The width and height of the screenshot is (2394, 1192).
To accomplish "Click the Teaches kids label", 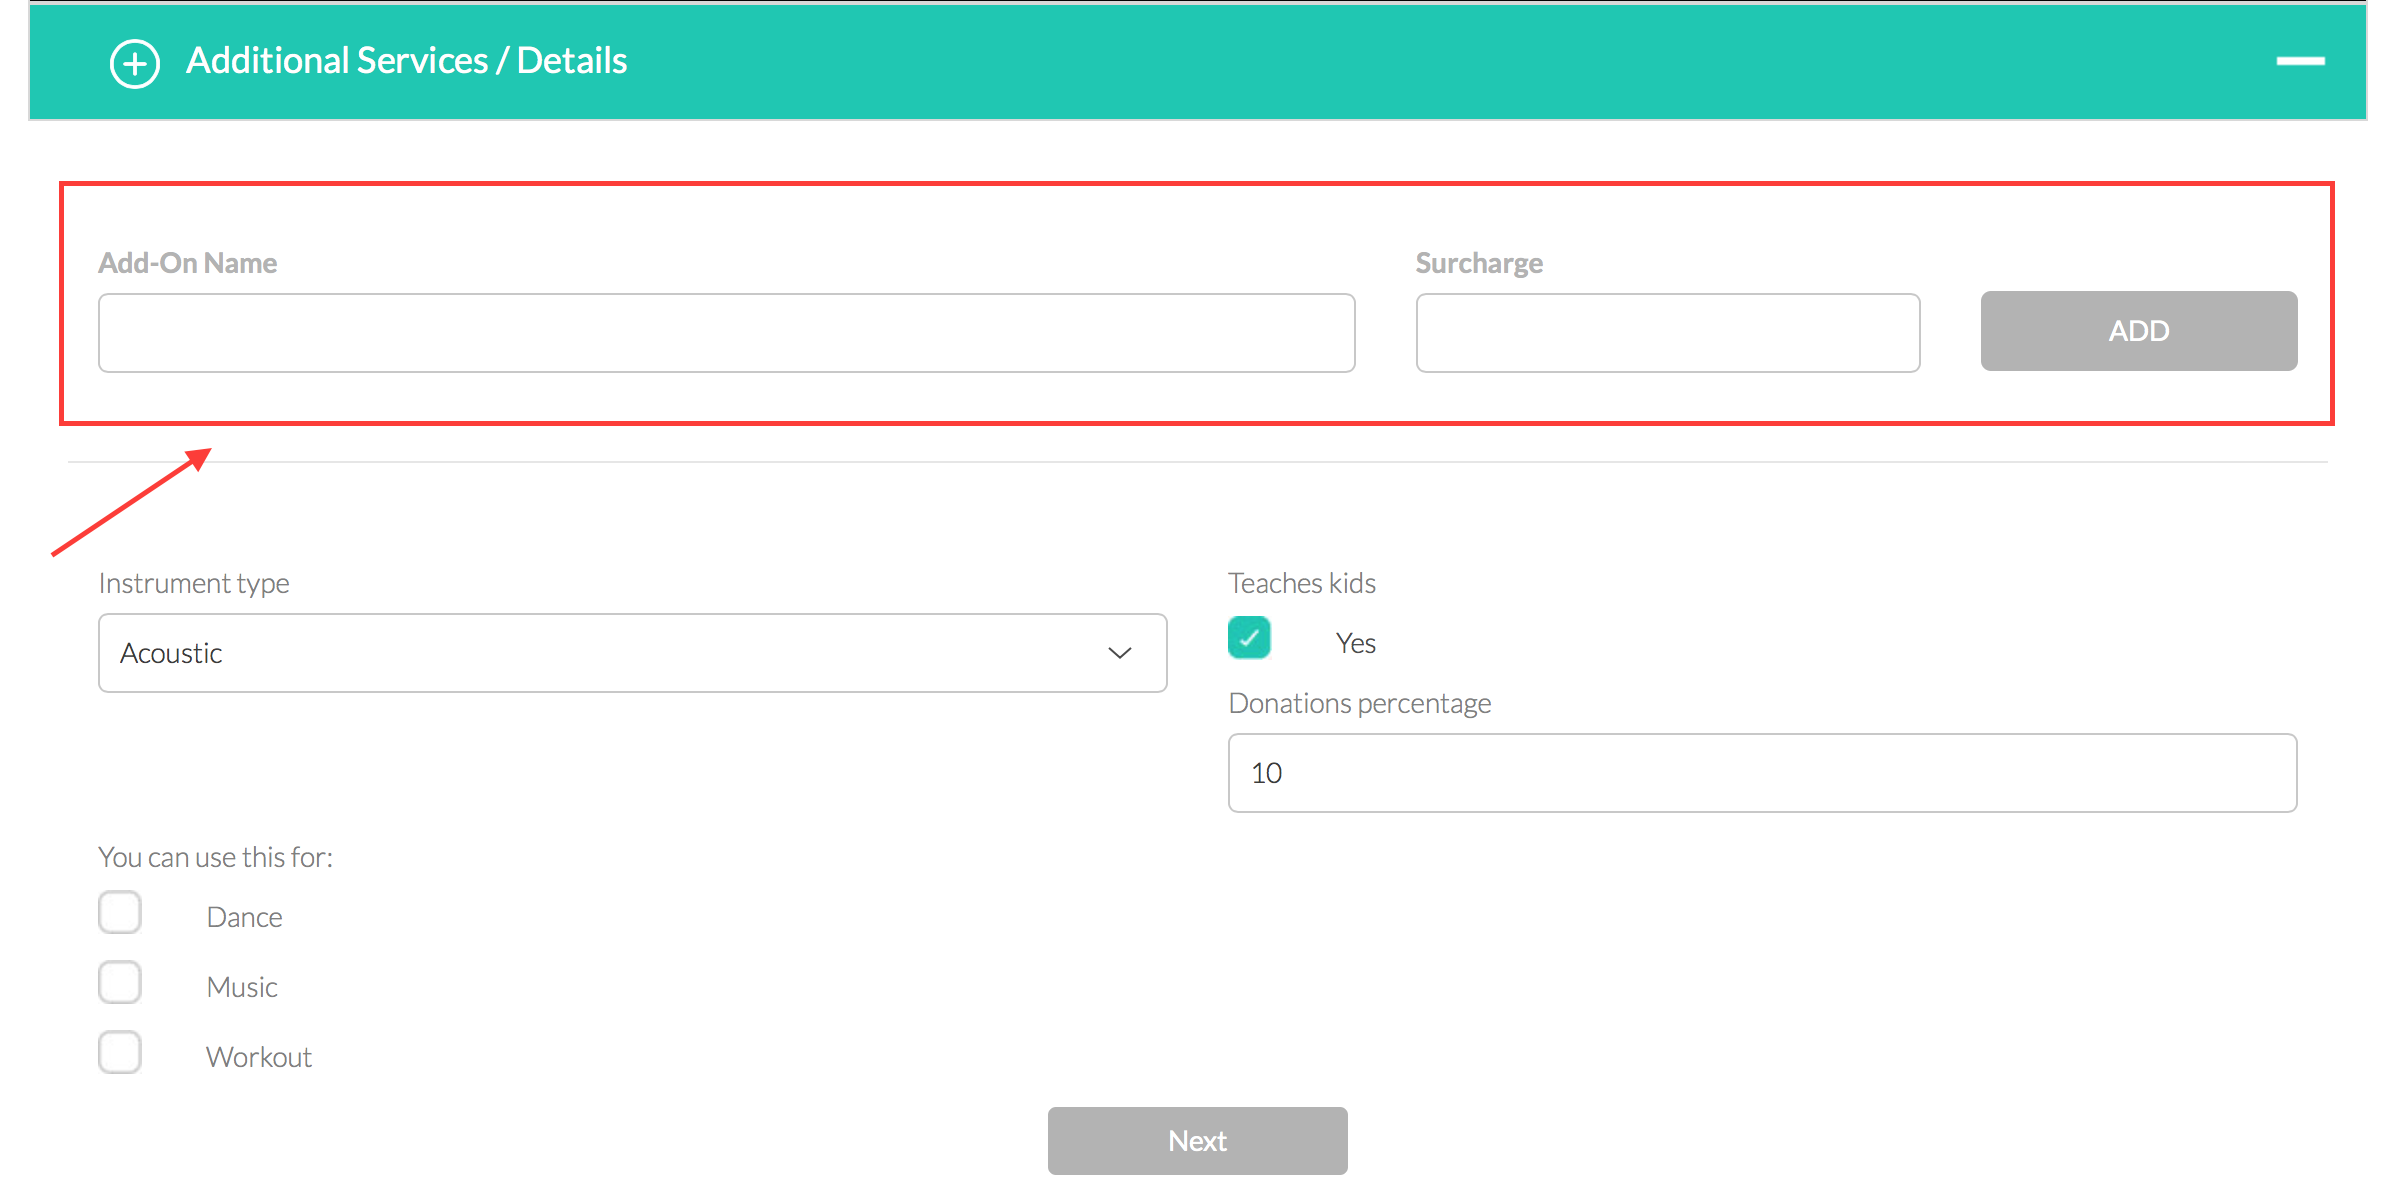I will point(1302,583).
